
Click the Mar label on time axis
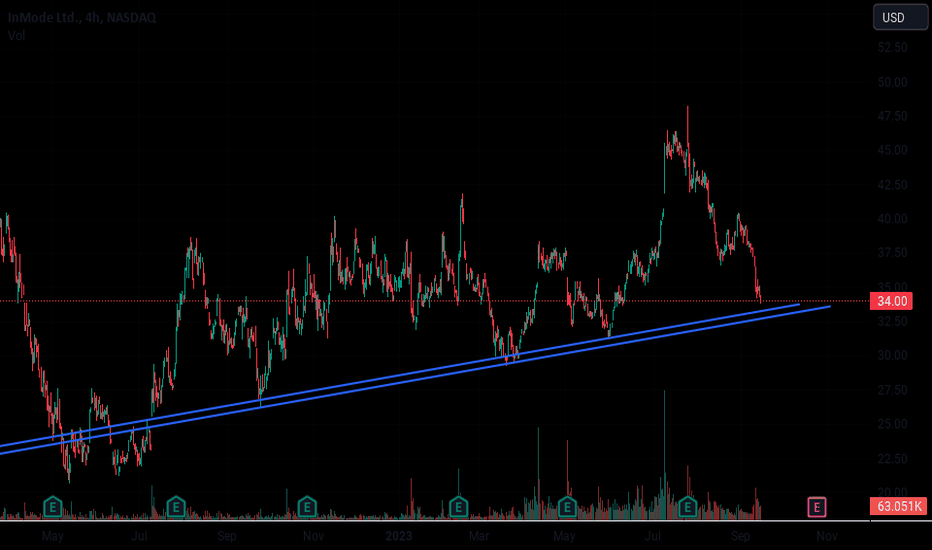coord(479,536)
